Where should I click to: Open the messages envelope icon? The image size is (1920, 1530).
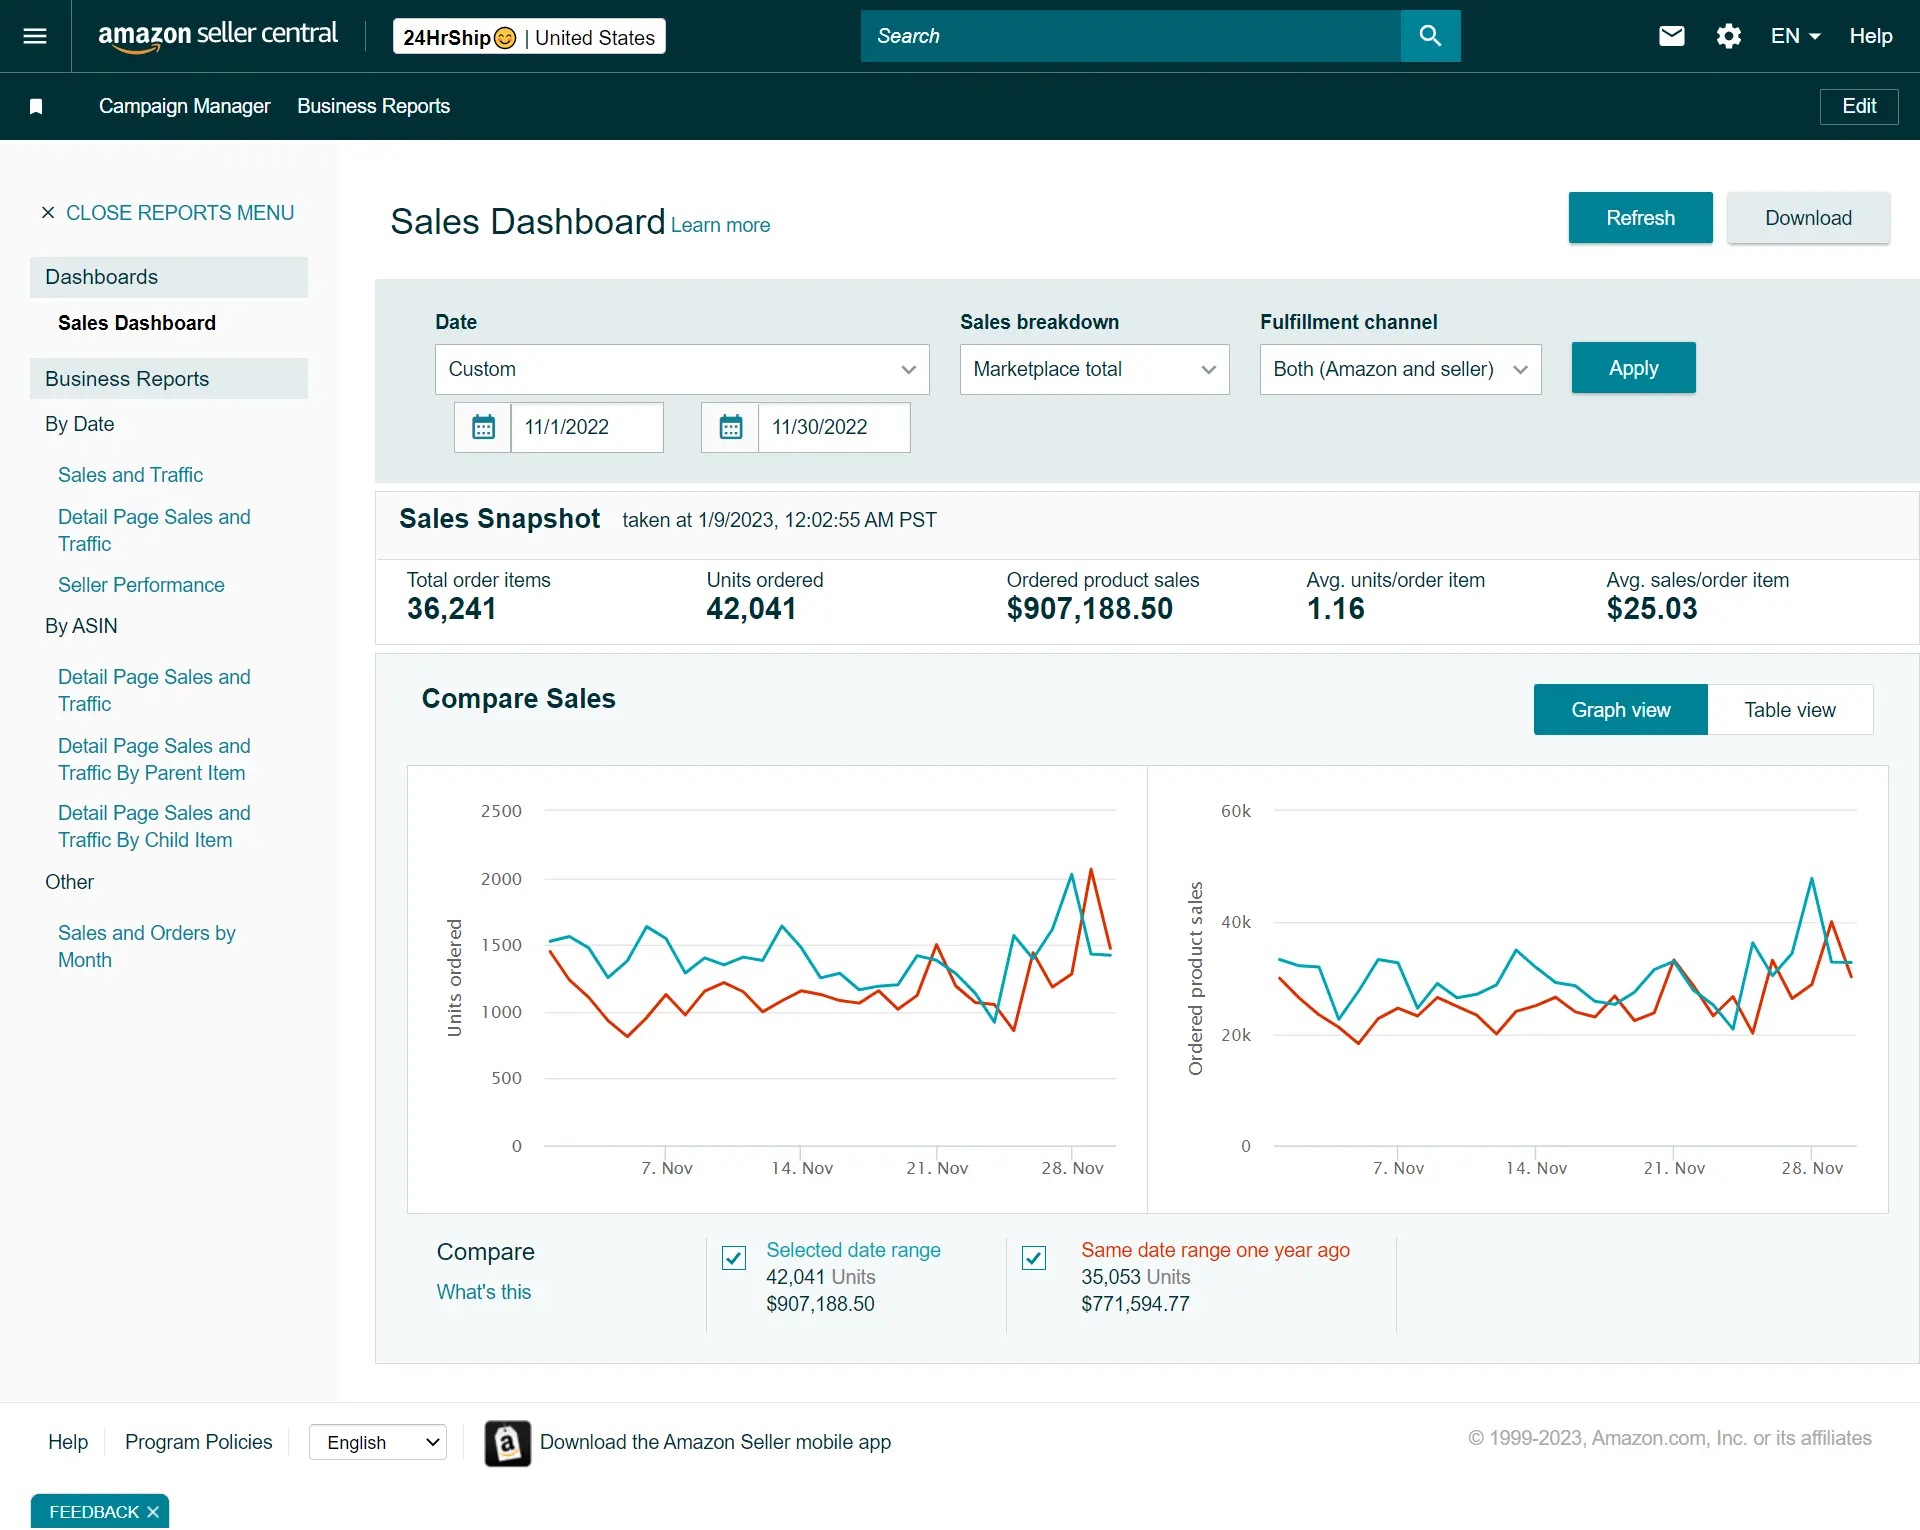[x=1672, y=36]
